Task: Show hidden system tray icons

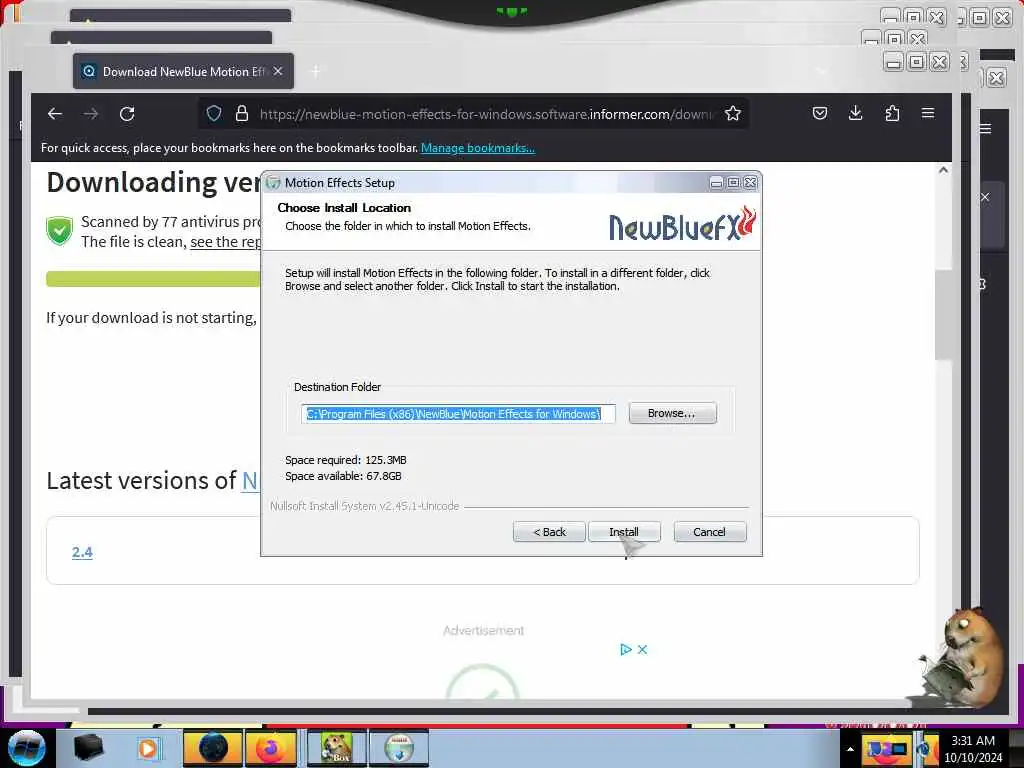Action: [850, 749]
